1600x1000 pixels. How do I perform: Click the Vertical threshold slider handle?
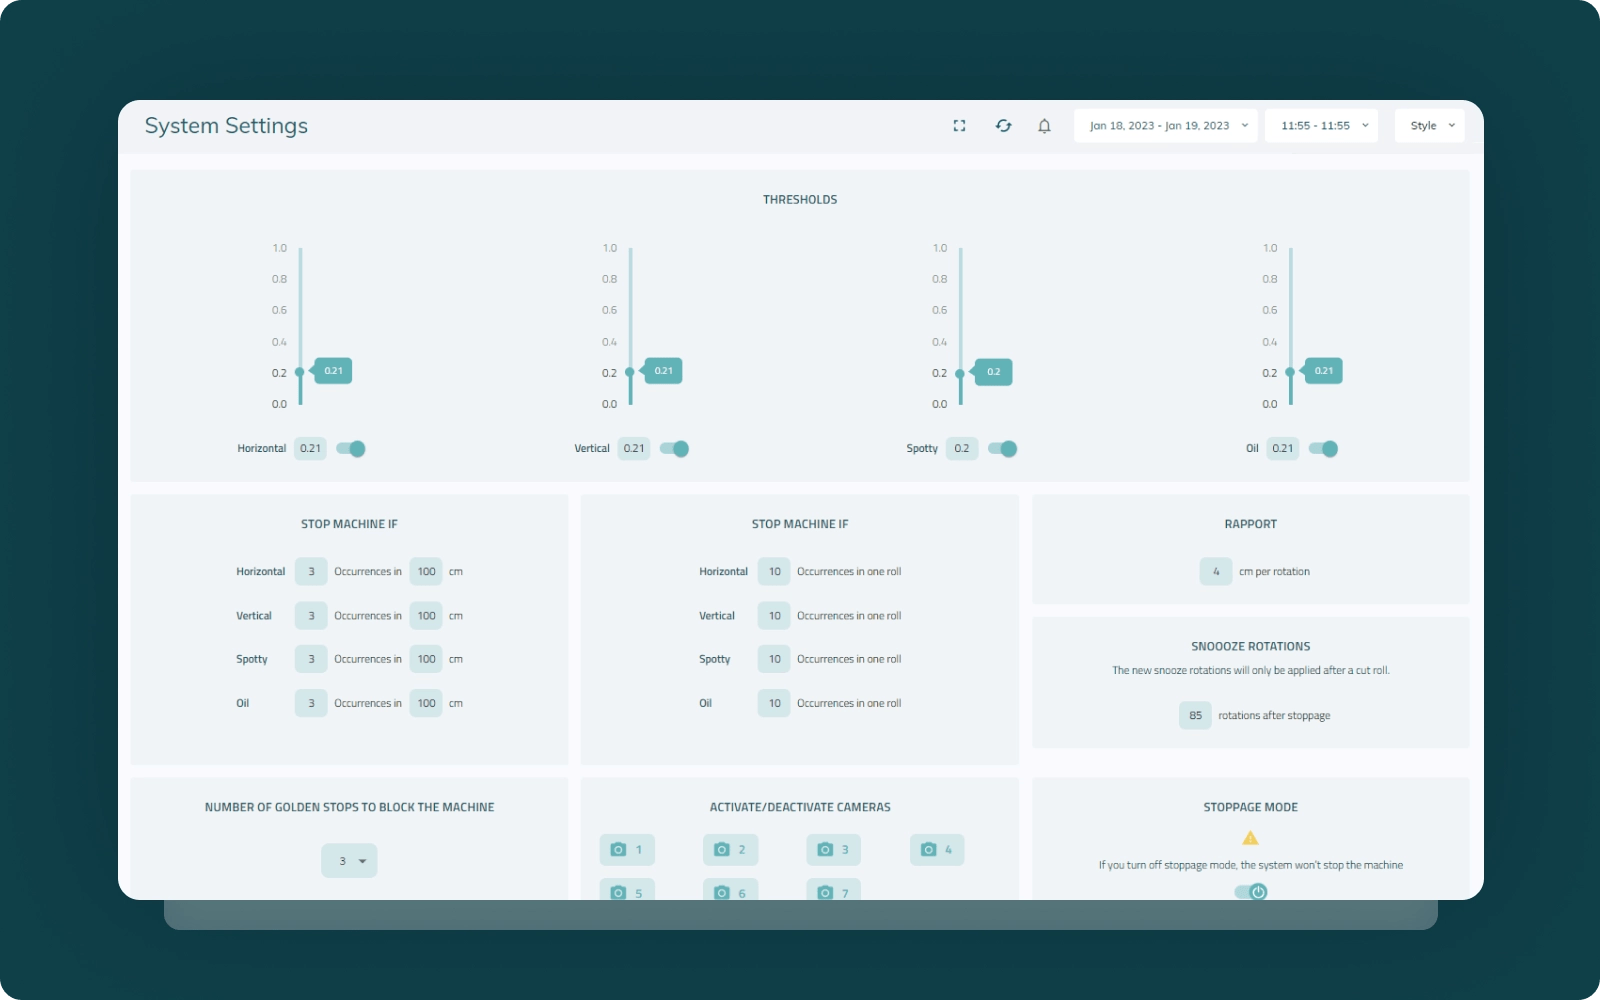[630, 372]
